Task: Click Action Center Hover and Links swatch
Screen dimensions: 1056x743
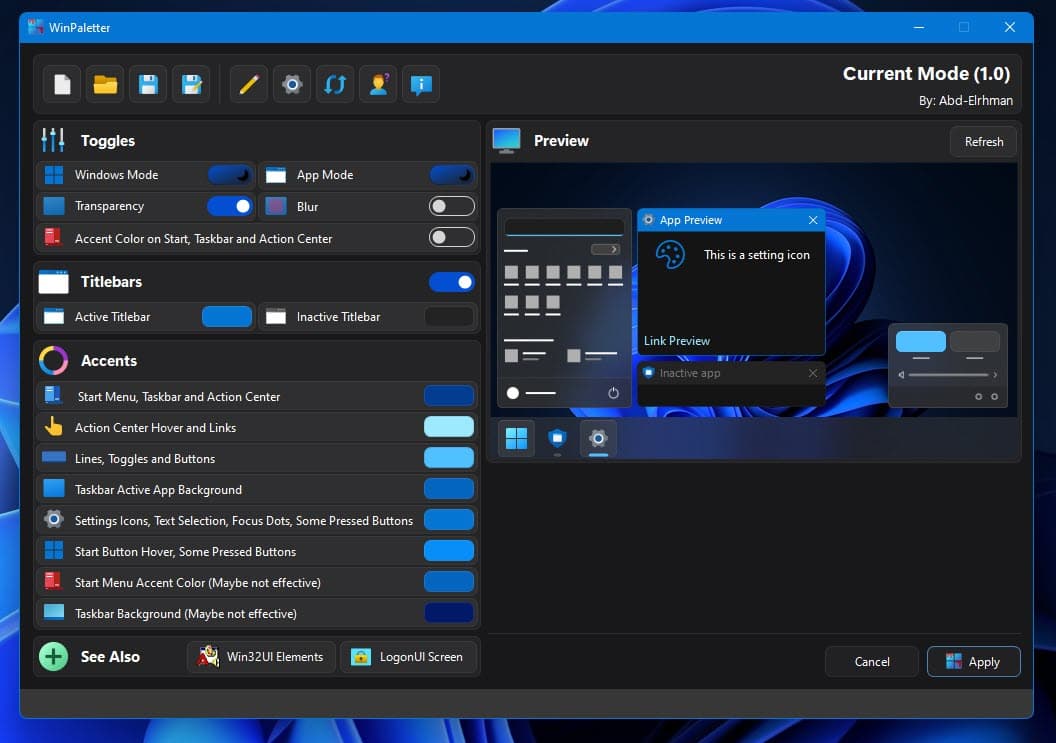Action: (x=448, y=428)
